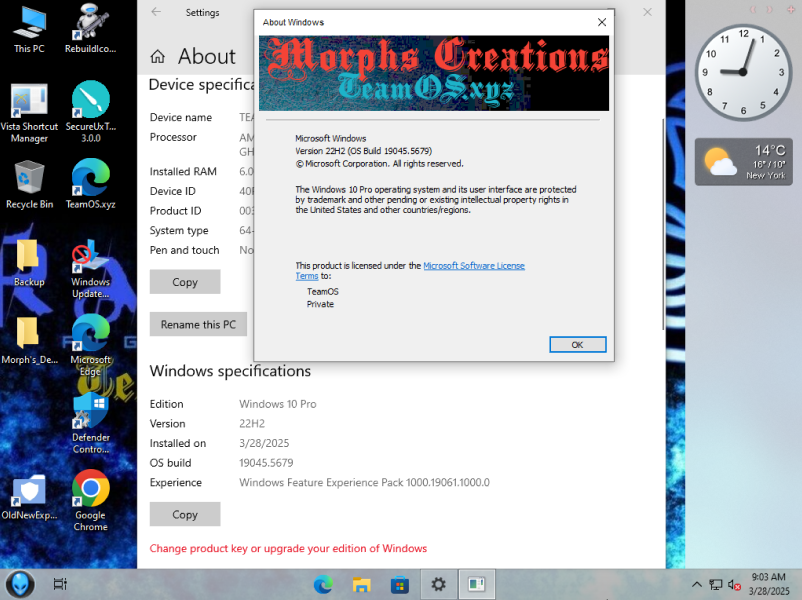Click the "Edition" label in Settings
The height and width of the screenshot is (600, 802).
click(166, 404)
